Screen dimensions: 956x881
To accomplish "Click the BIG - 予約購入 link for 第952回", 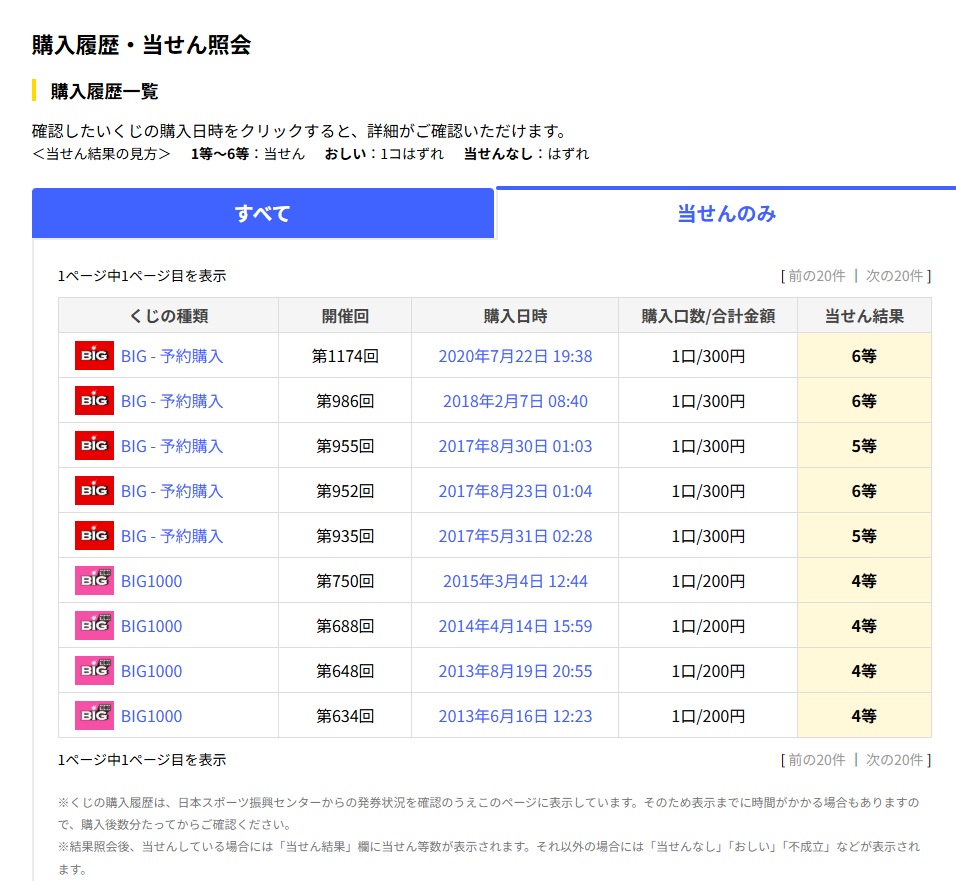I will (x=172, y=491).
